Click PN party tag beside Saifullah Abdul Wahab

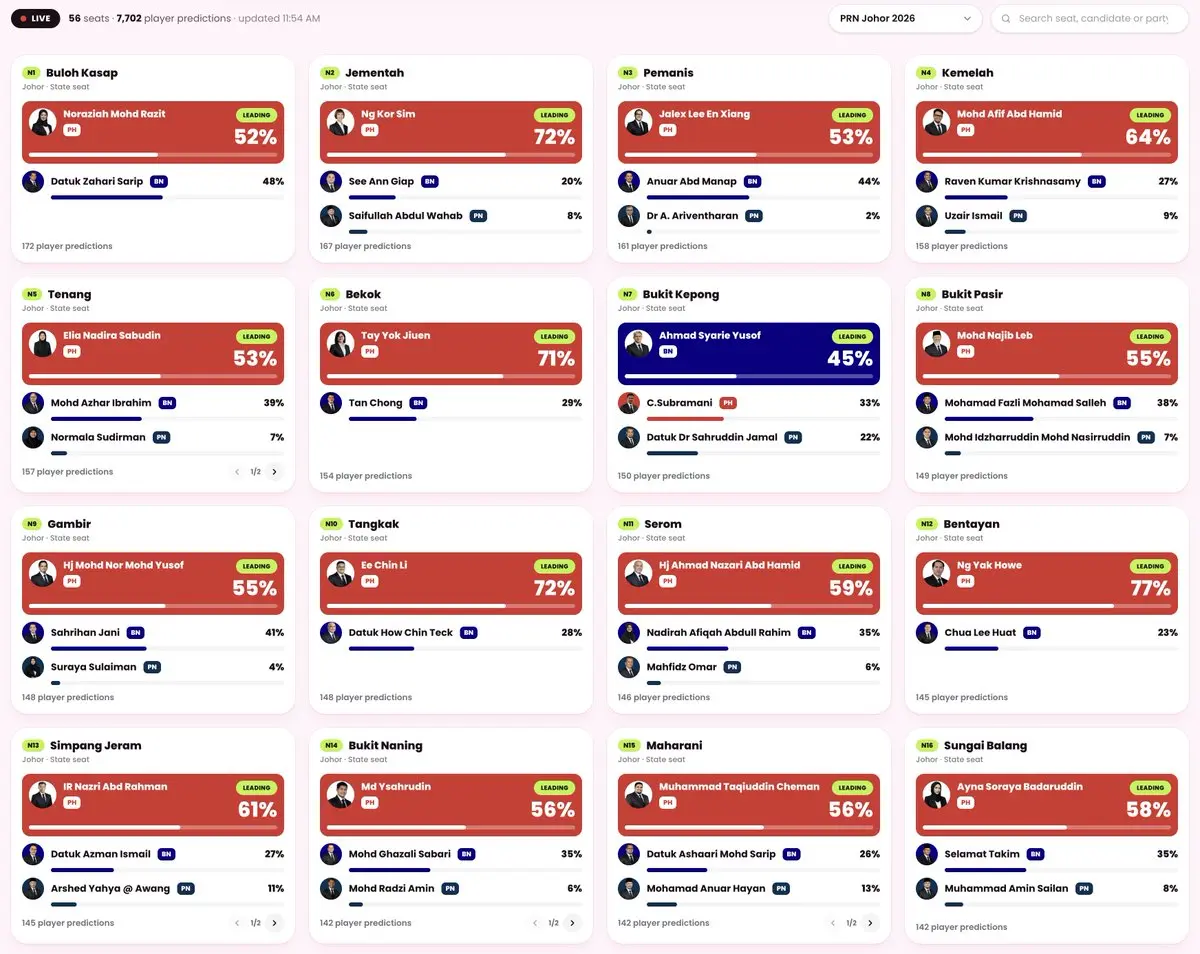pyautogui.click(x=478, y=216)
